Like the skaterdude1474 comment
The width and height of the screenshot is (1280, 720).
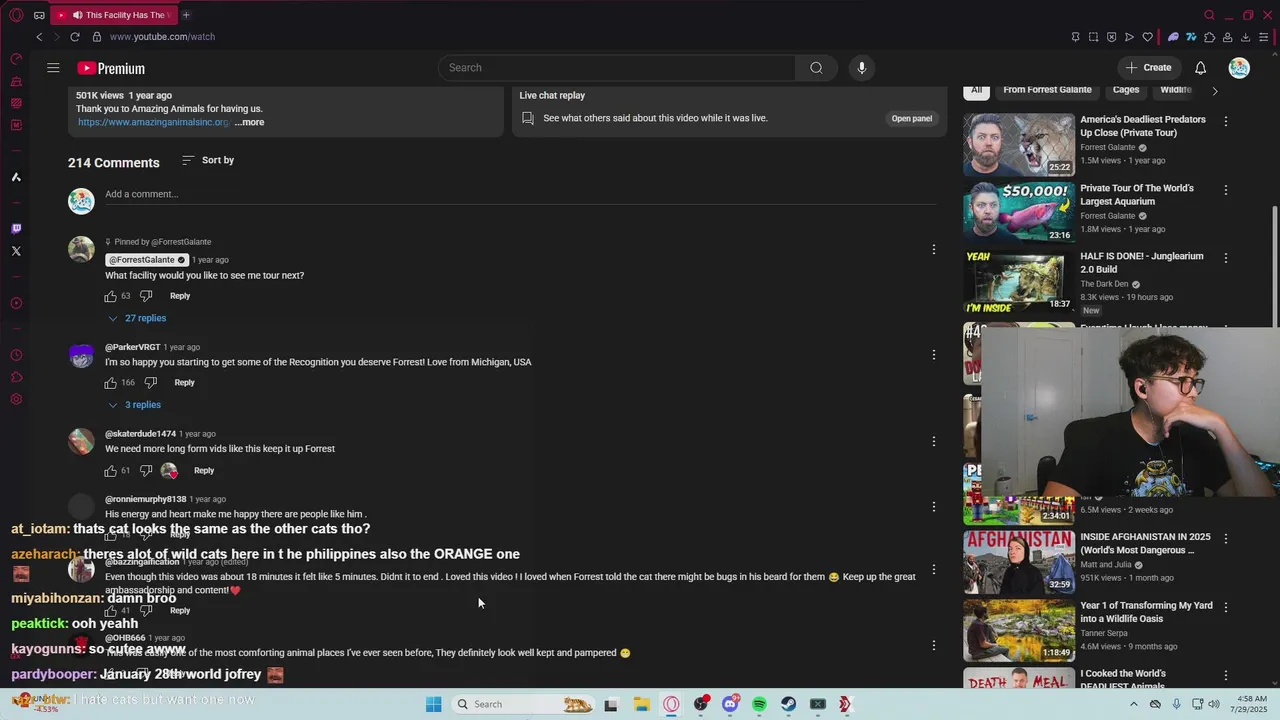(111, 470)
